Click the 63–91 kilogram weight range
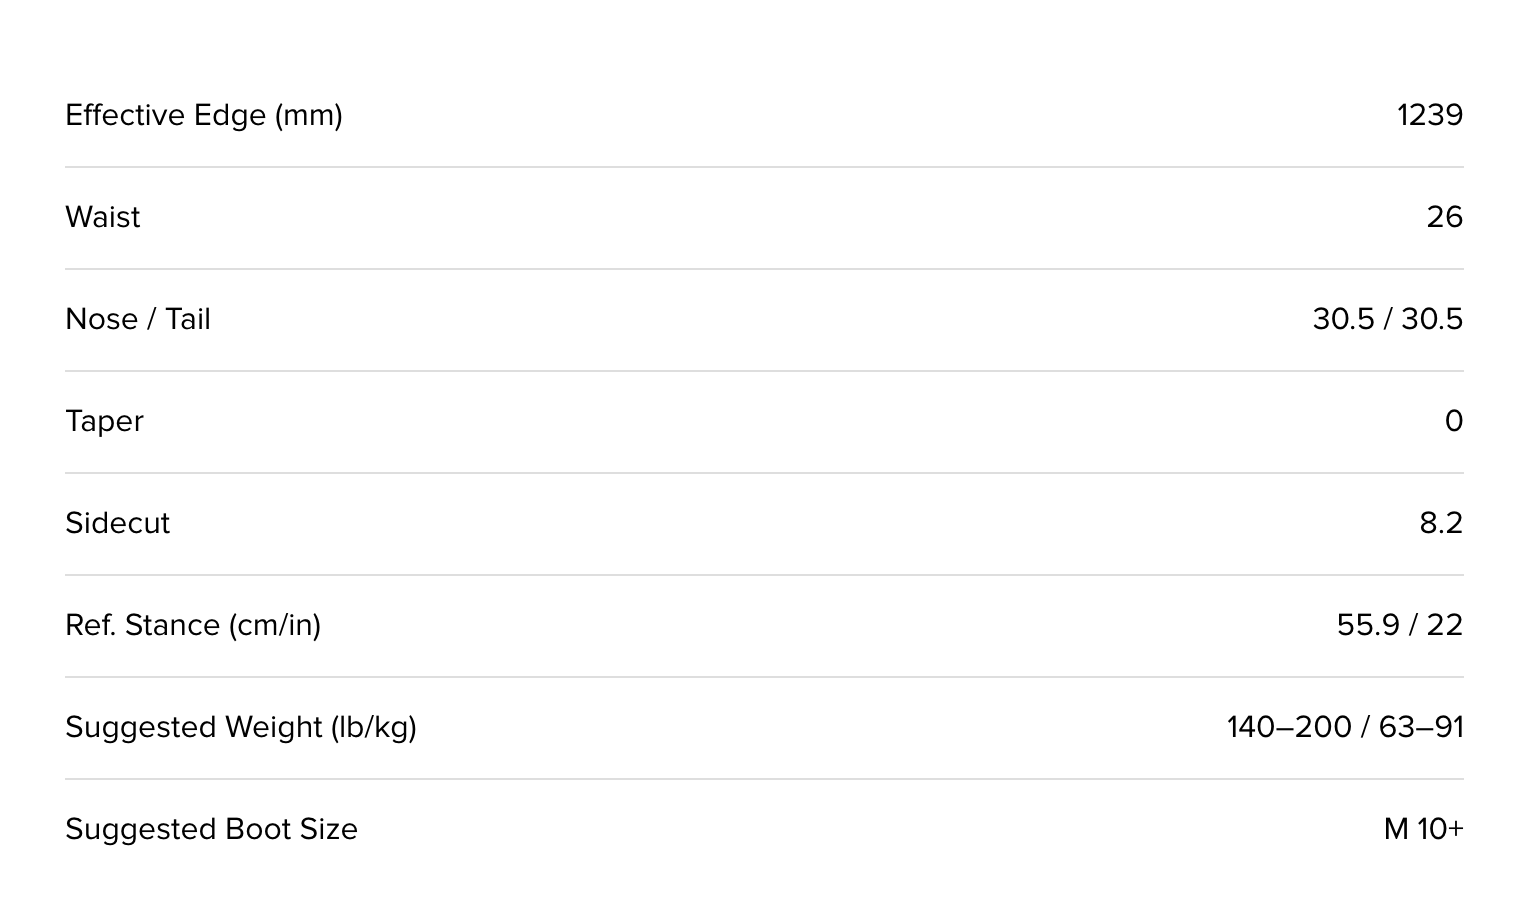The width and height of the screenshot is (1540, 922). click(1421, 728)
